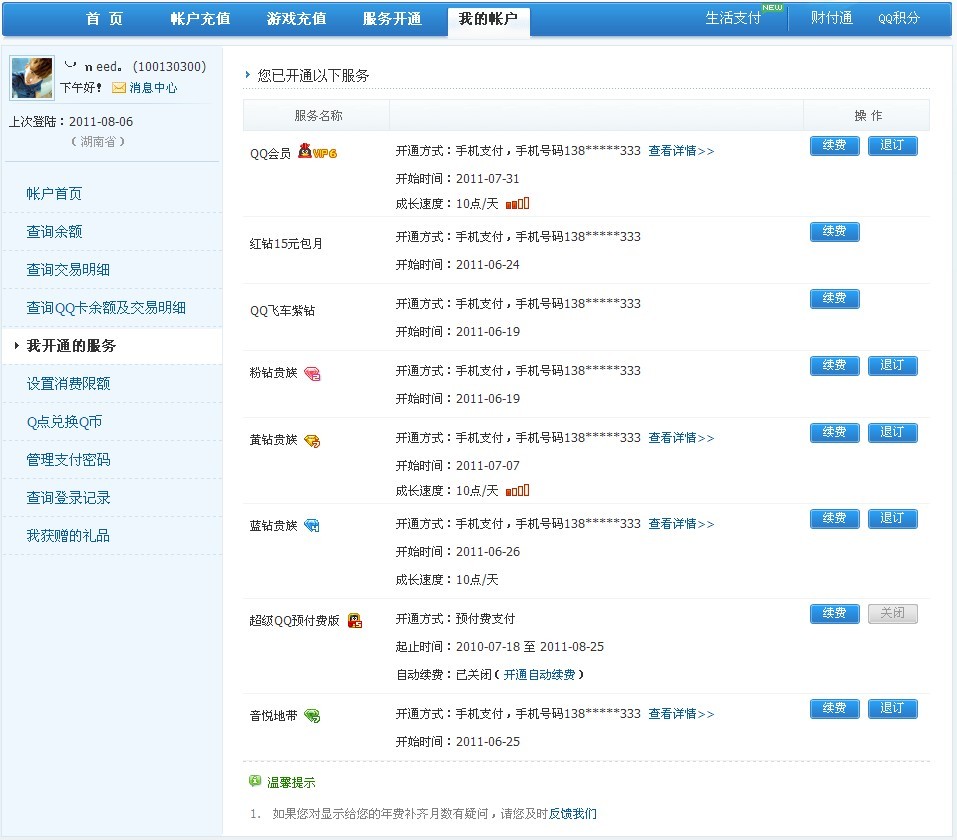Switch to the 游戏充值 tab
Image resolution: width=957 pixels, height=840 pixels.
pyautogui.click(x=297, y=19)
